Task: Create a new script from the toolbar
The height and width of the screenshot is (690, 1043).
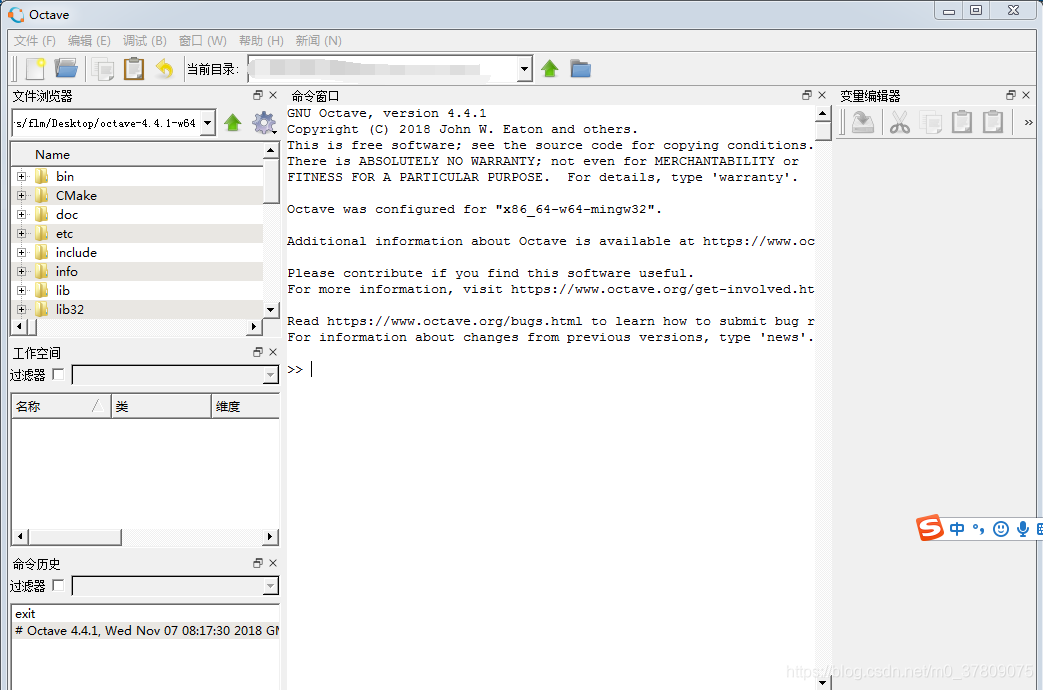Action: pos(35,69)
